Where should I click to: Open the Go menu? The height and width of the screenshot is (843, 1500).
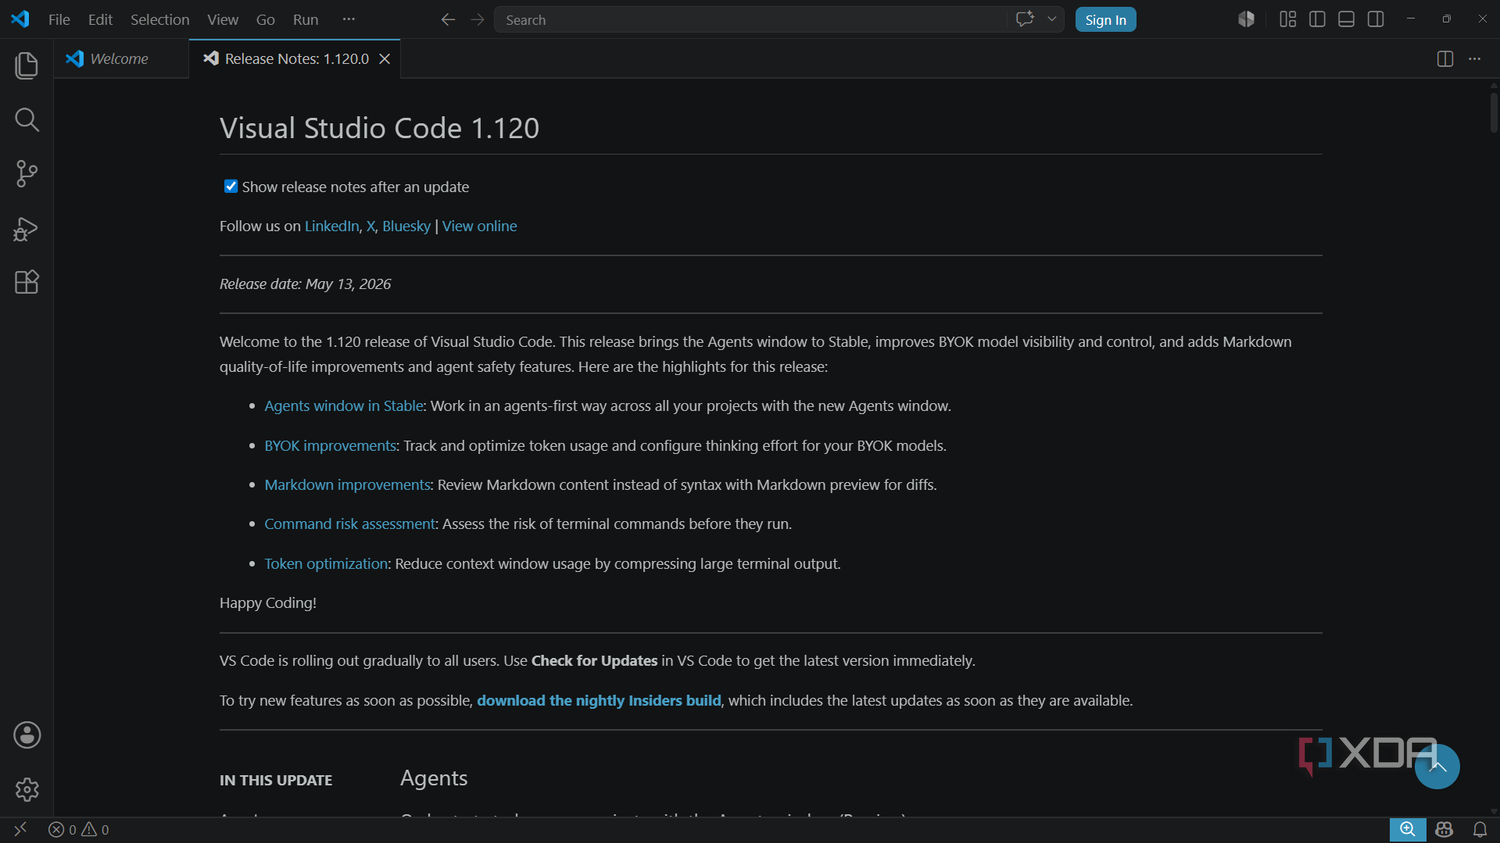tap(265, 19)
